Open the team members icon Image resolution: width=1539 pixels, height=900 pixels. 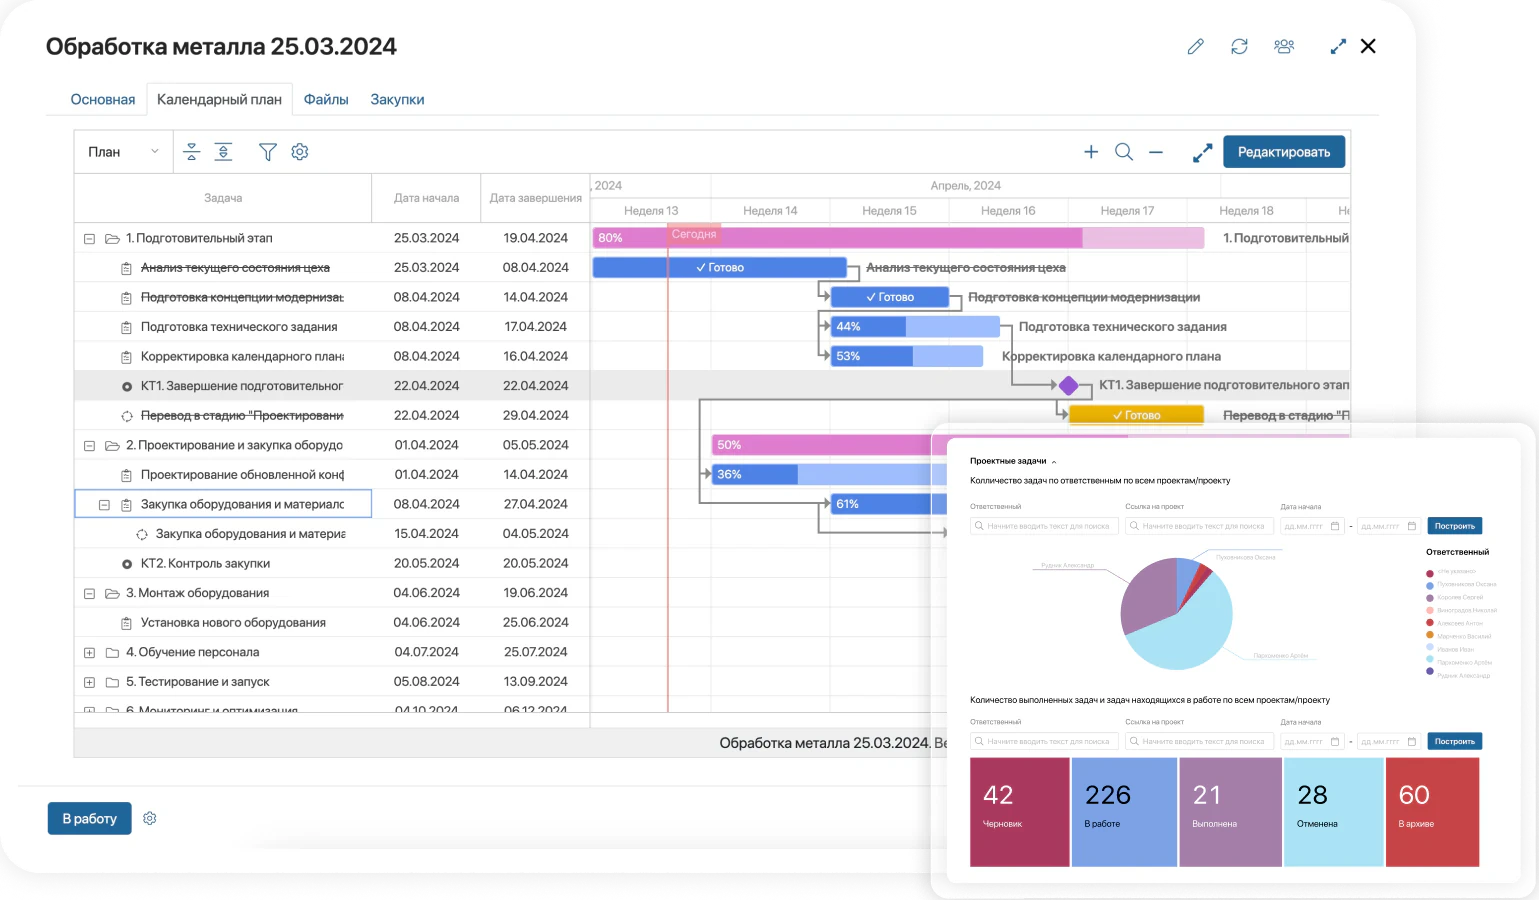point(1284,47)
